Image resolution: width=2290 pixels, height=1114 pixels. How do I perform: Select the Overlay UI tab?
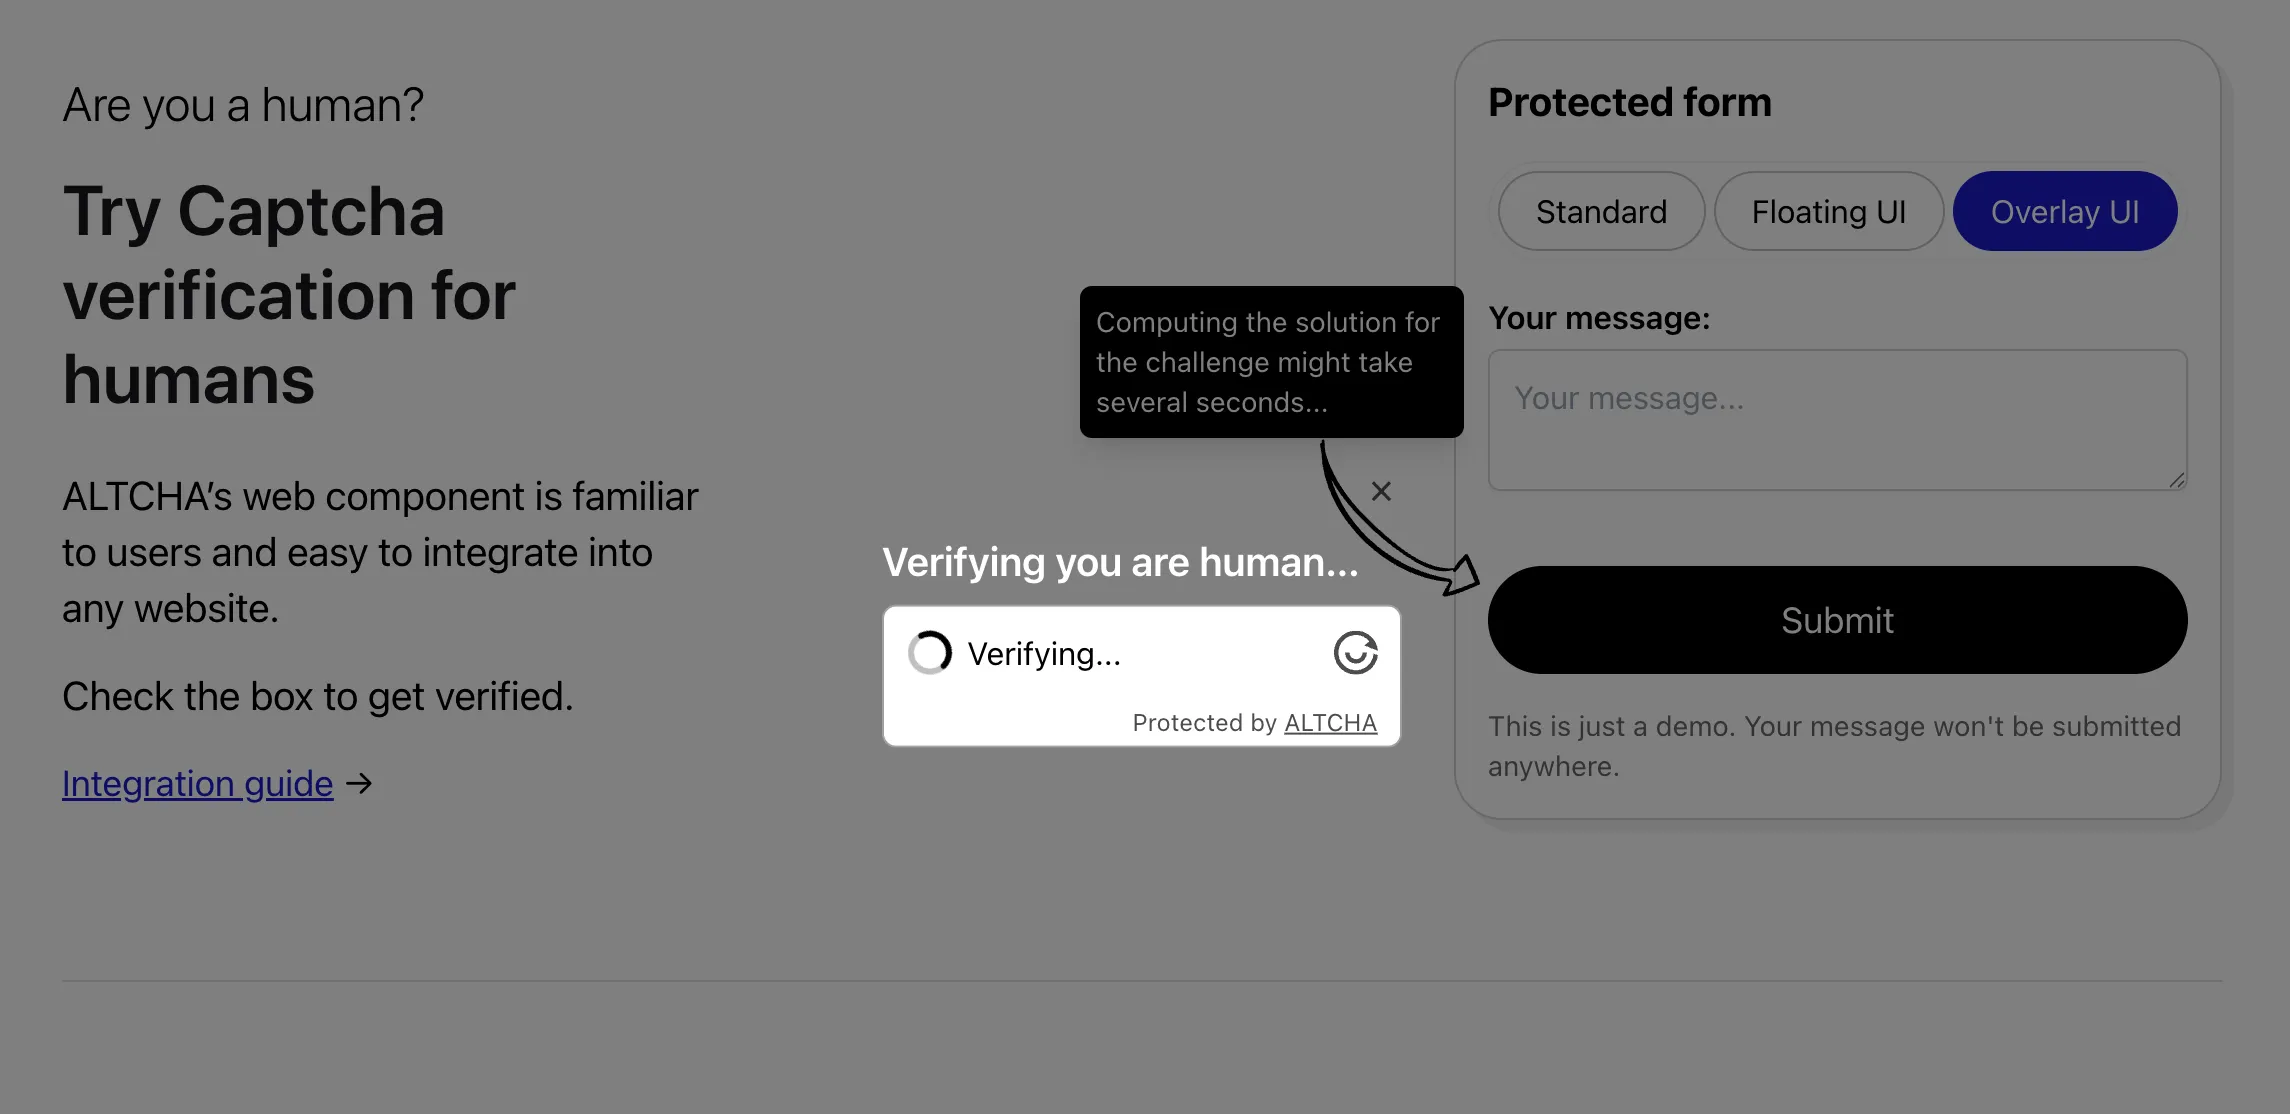pyautogui.click(x=2065, y=211)
